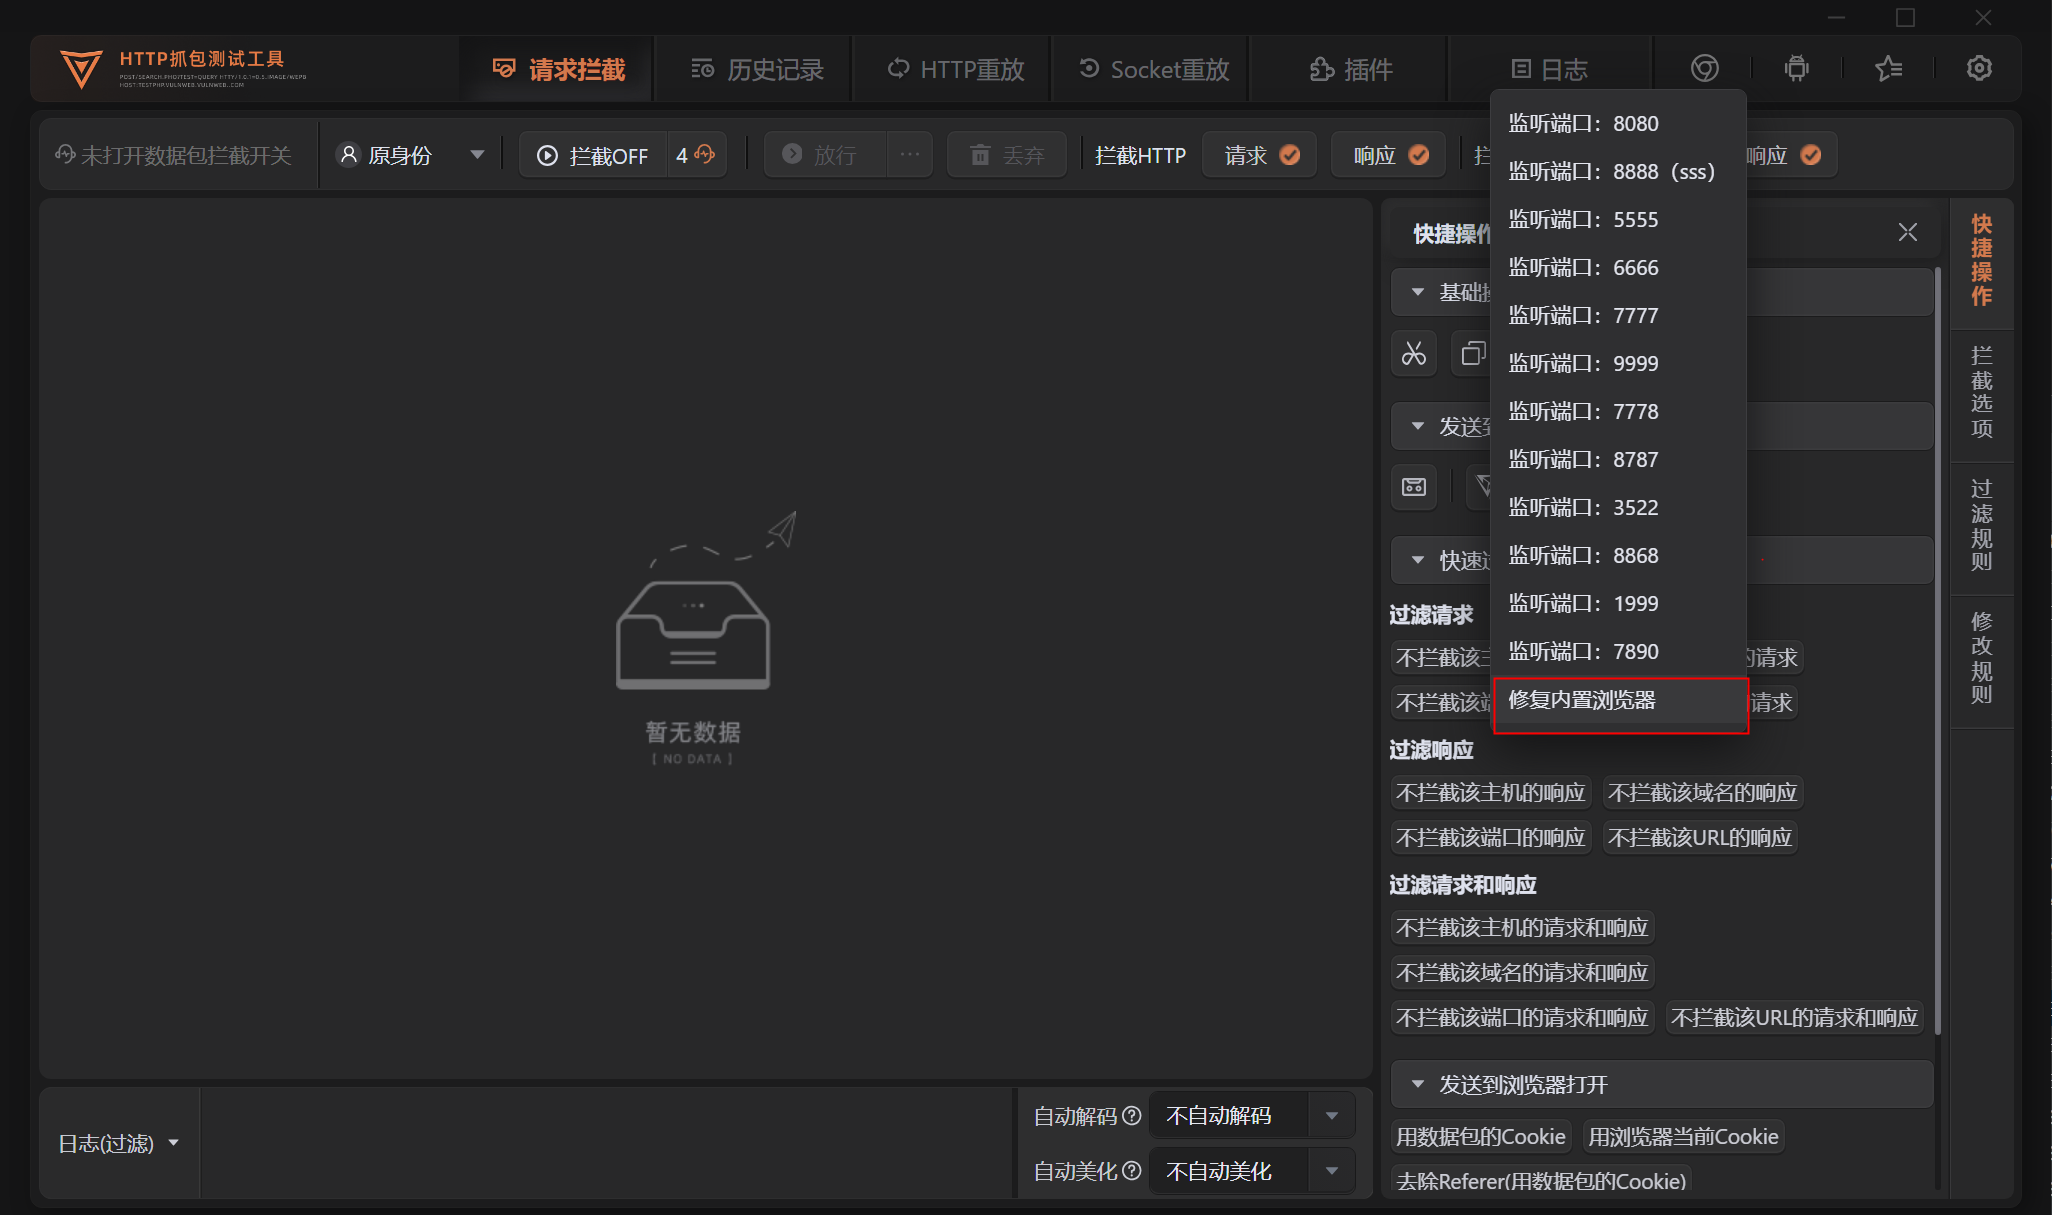
Task: Switch to the 历史记录 tab
Action: point(754,68)
